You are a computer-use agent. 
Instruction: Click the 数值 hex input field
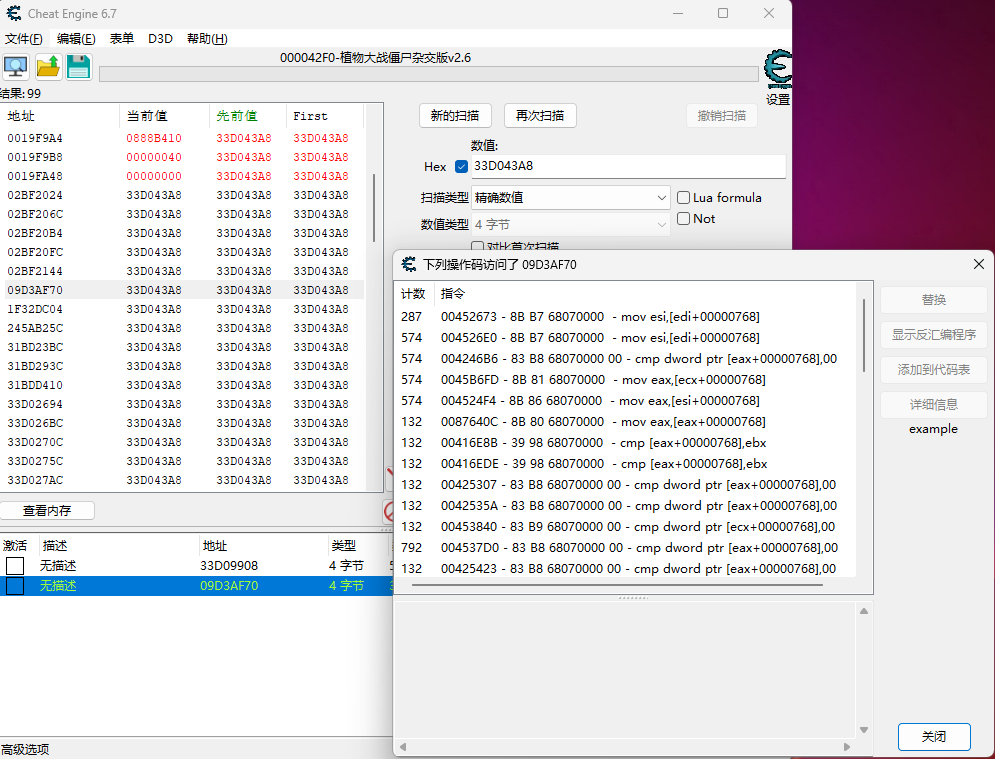pyautogui.click(x=627, y=166)
